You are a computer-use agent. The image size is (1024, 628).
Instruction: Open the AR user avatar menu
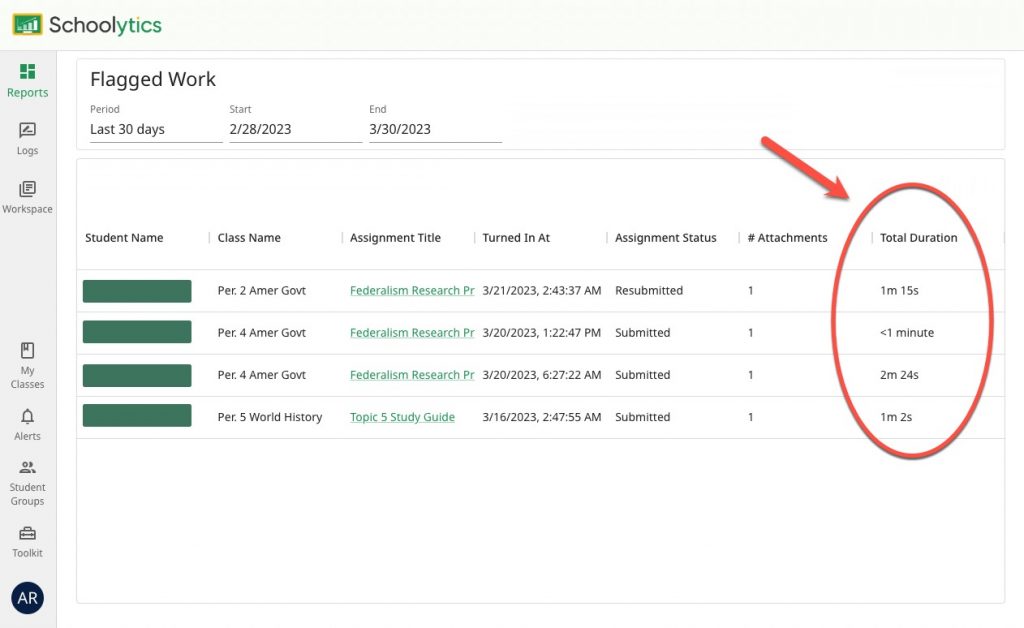(x=27, y=598)
